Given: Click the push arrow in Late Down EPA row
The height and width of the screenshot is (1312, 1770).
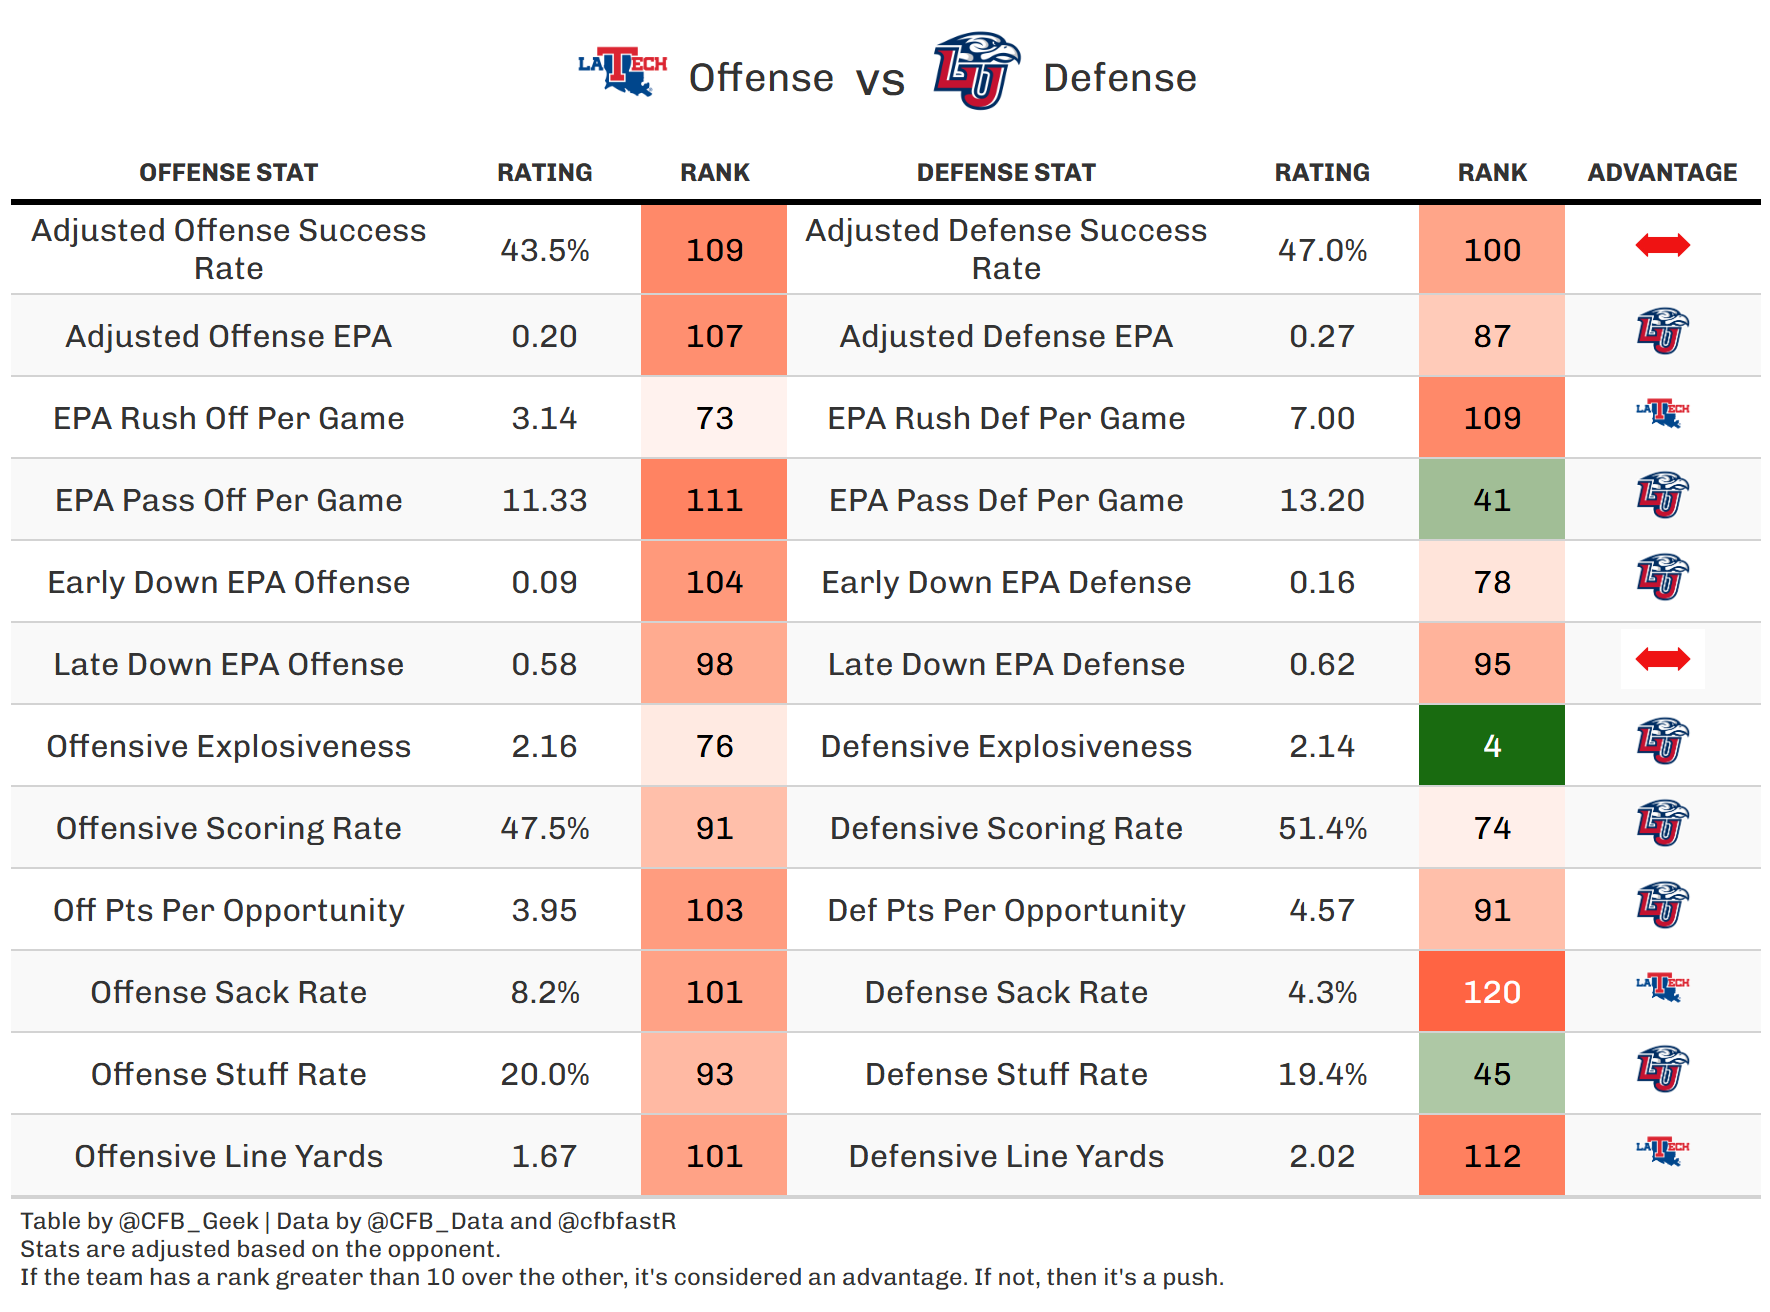Looking at the screenshot, I should point(1662,659).
